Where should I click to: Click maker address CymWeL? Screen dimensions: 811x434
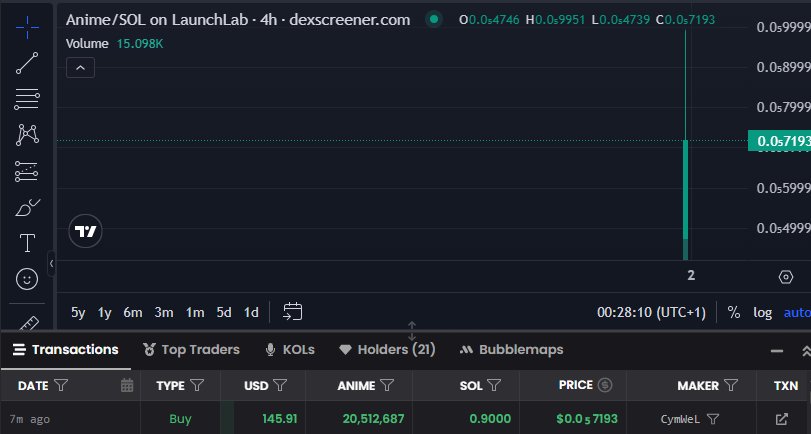[x=680, y=419]
